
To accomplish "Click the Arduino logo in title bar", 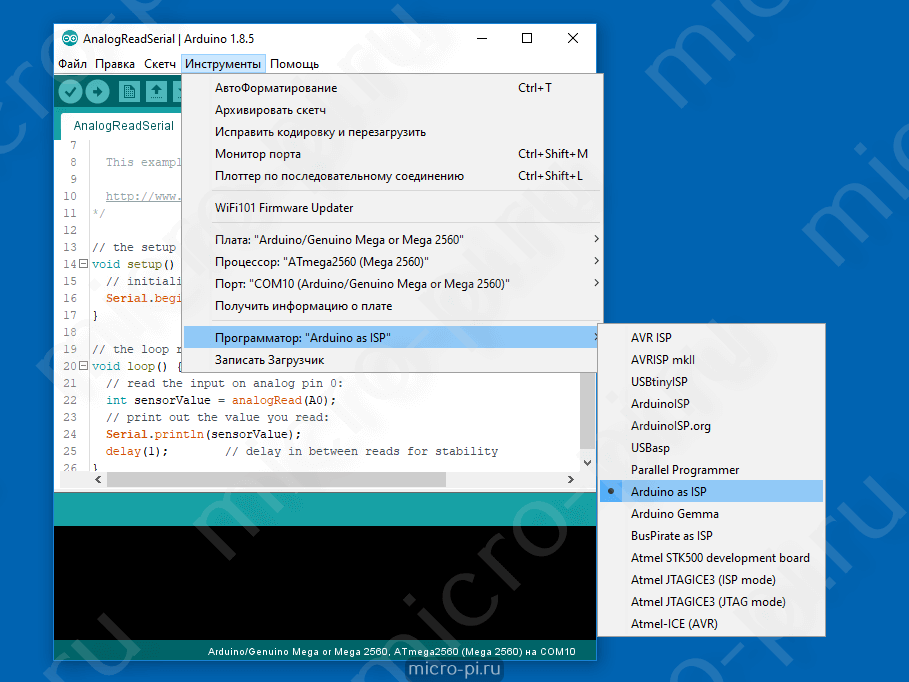I will (x=69, y=39).
